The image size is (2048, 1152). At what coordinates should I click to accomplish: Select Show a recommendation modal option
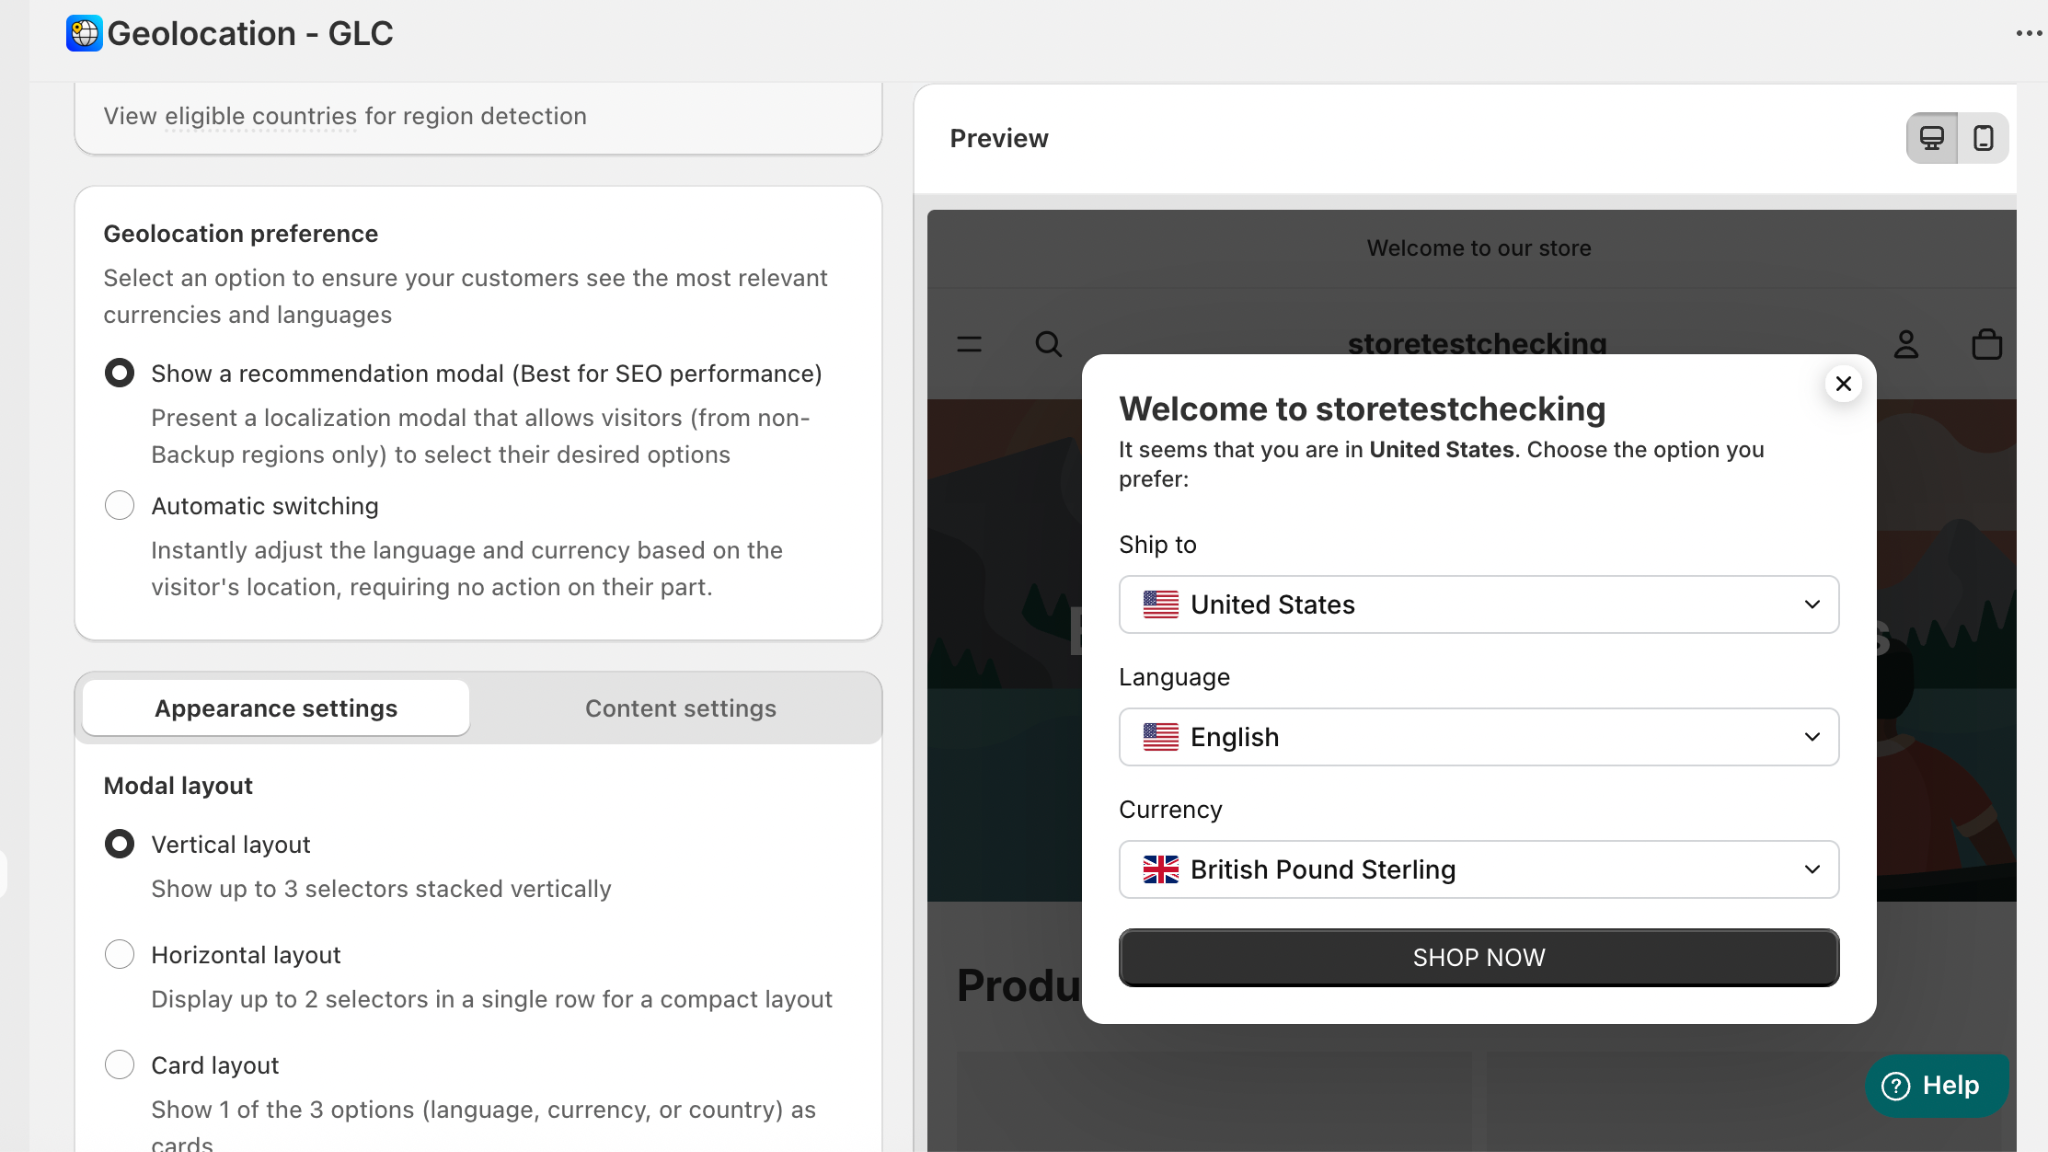point(119,374)
